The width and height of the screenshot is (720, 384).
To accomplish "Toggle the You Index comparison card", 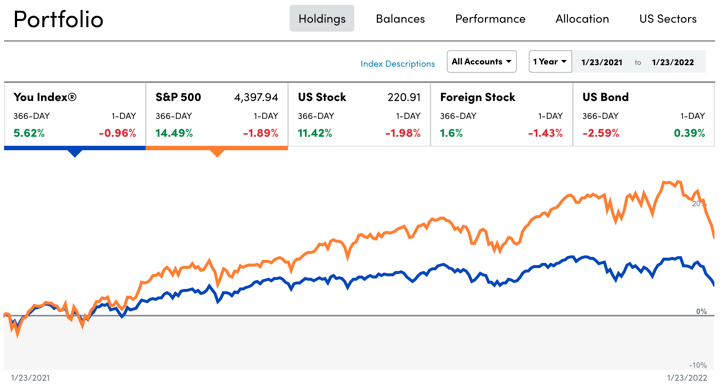I will [x=75, y=115].
